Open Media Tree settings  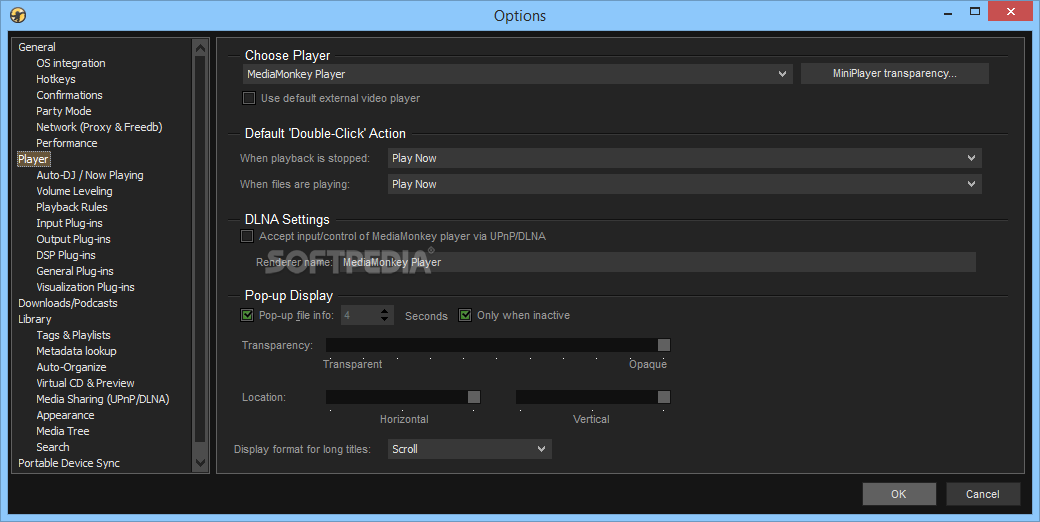click(63, 431)
